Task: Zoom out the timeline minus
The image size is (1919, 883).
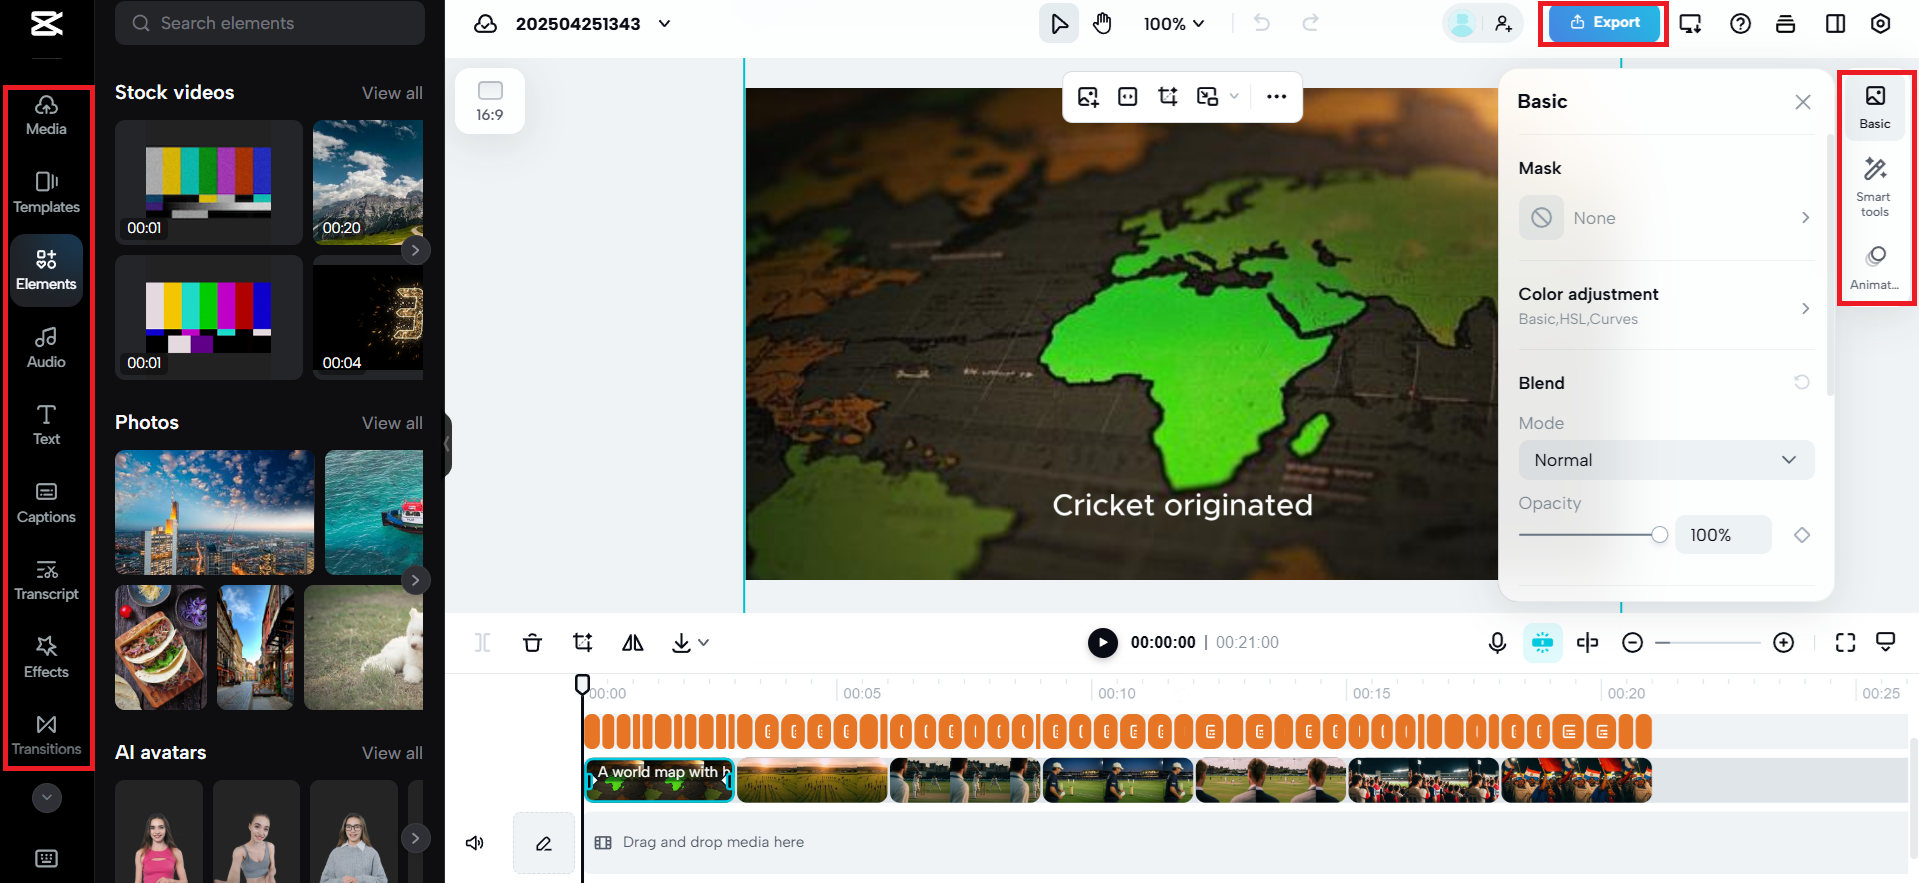Action: (1632, 642)
